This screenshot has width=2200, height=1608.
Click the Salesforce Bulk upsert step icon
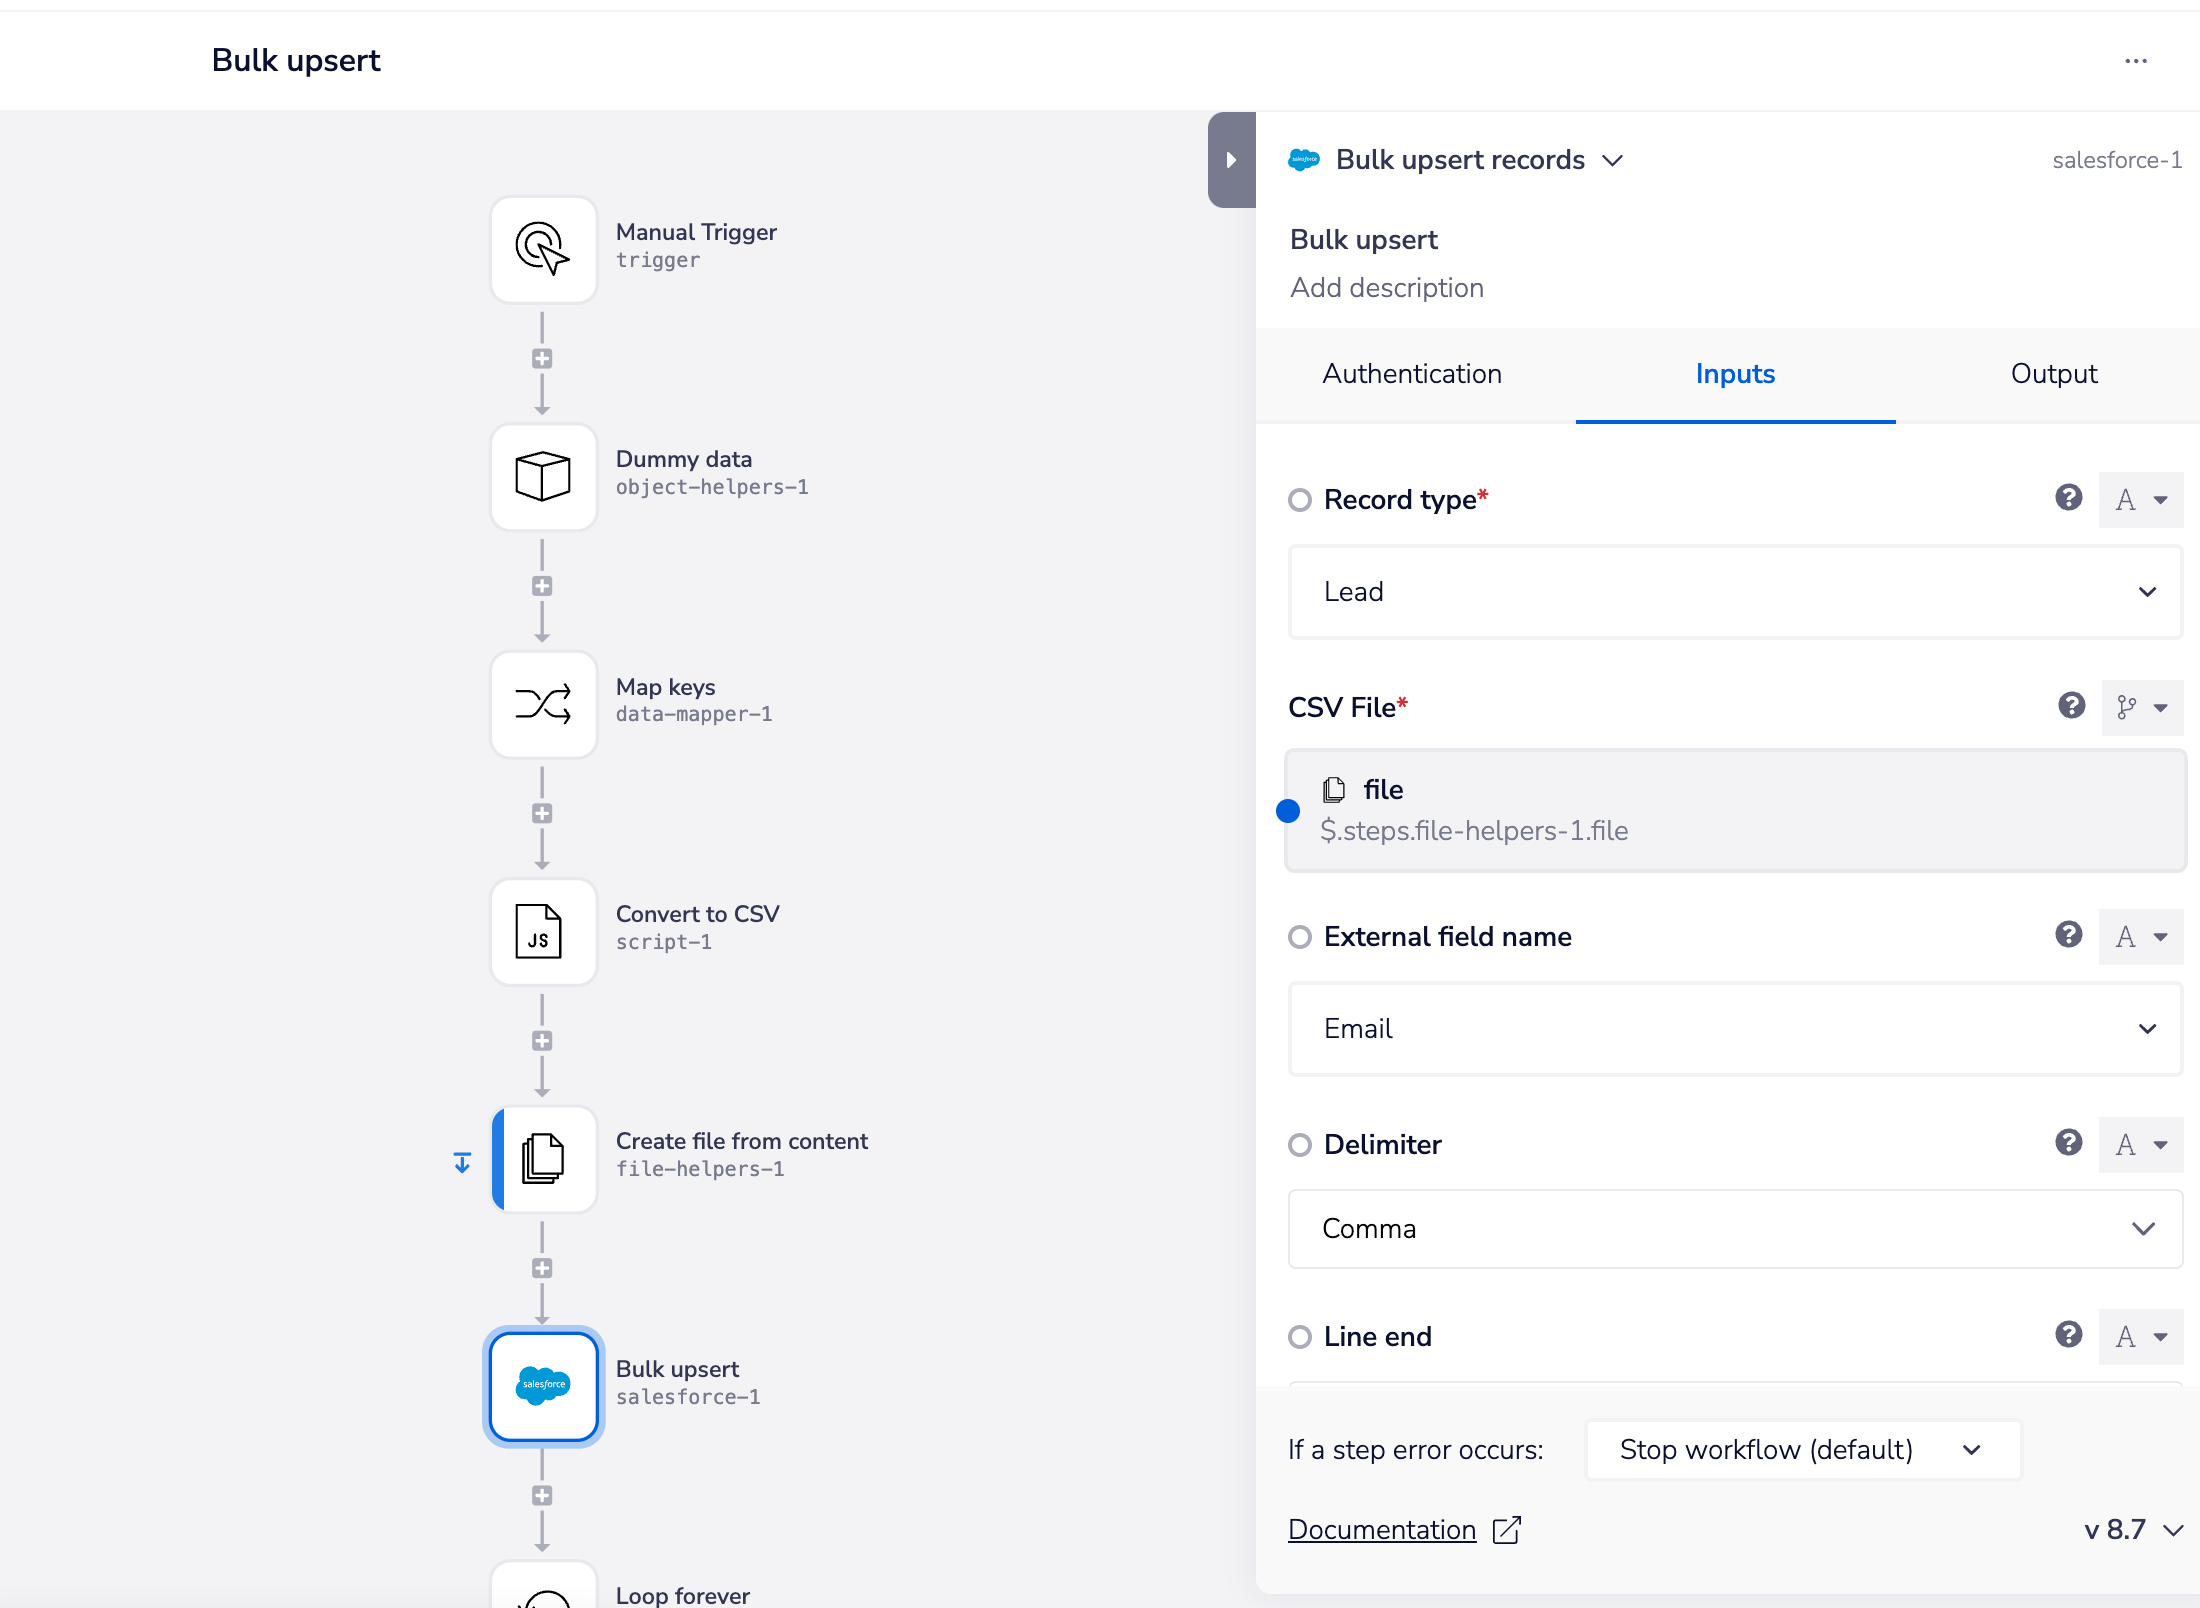pos(543,1386)
